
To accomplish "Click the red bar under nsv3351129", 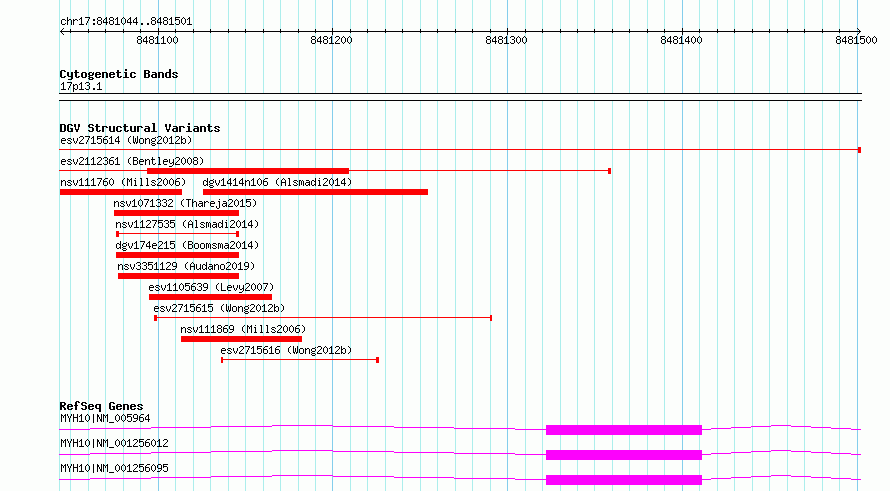I will pyautogui.click(x=179, y=276).
